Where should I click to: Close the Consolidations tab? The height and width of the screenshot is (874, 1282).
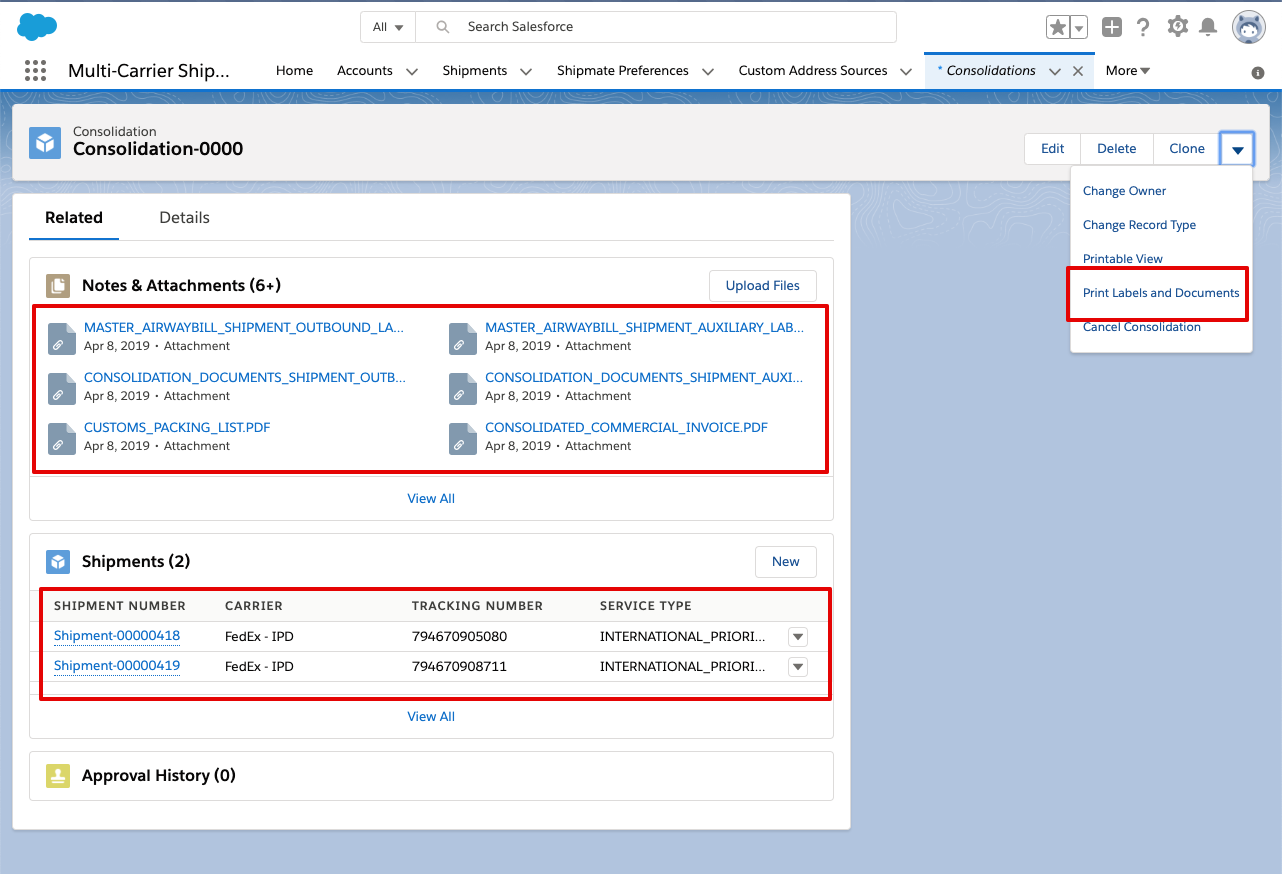click(1078, 71)
